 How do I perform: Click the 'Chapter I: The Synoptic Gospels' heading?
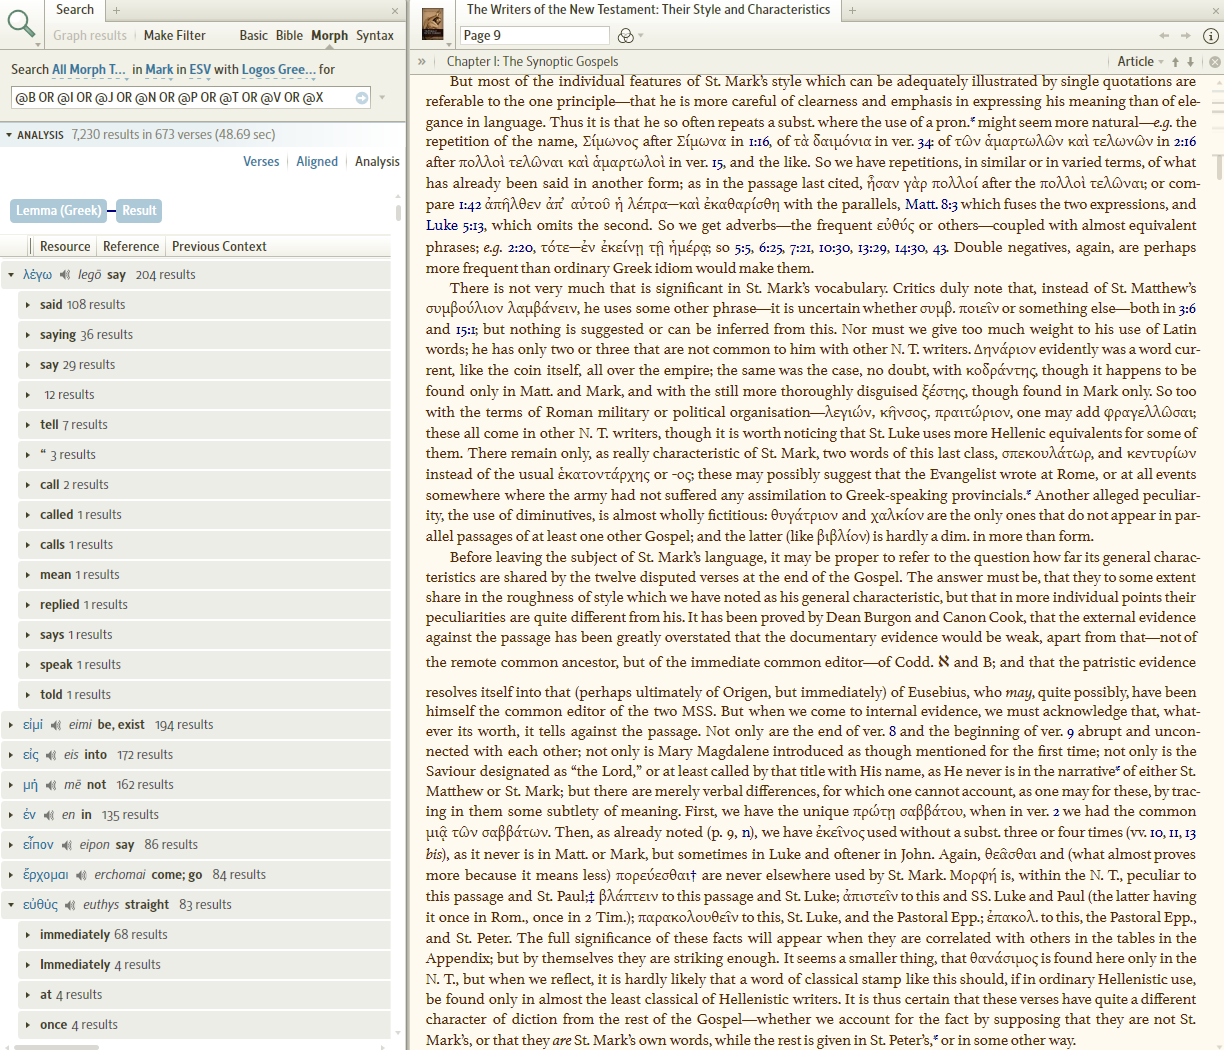532,62
